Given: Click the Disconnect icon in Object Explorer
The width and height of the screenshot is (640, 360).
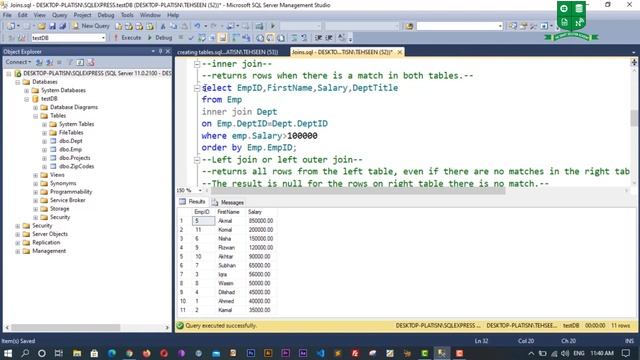Looking at the screenshot, I should pyautogui.click(x=49, y=62).
